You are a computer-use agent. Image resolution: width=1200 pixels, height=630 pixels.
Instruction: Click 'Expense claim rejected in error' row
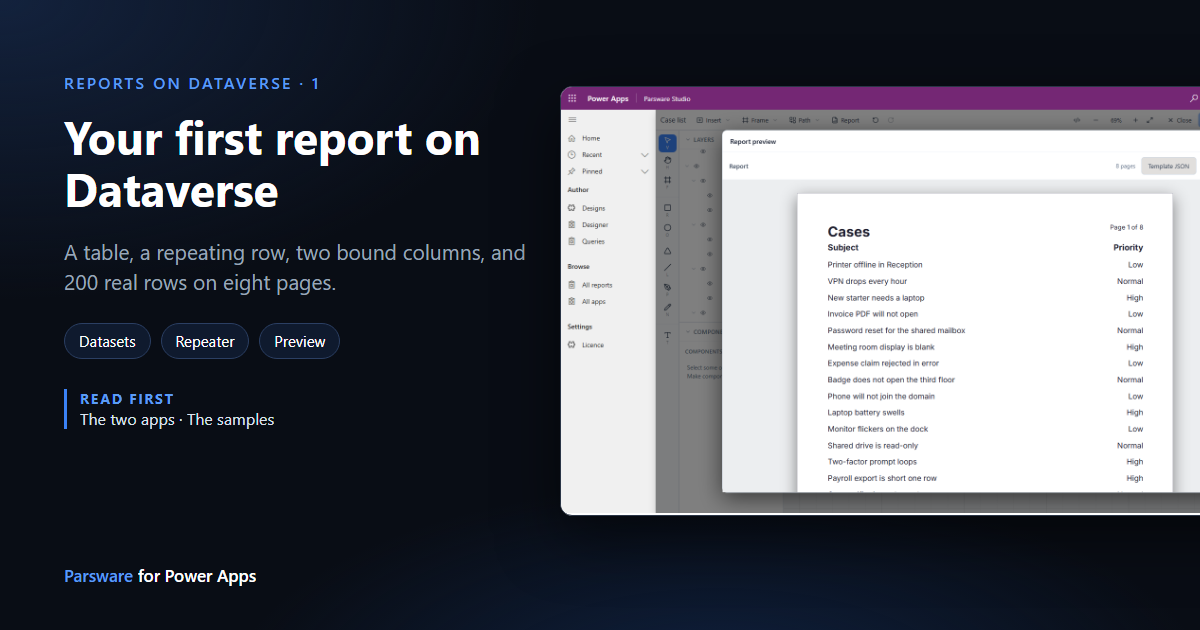(x=985, y=363)
